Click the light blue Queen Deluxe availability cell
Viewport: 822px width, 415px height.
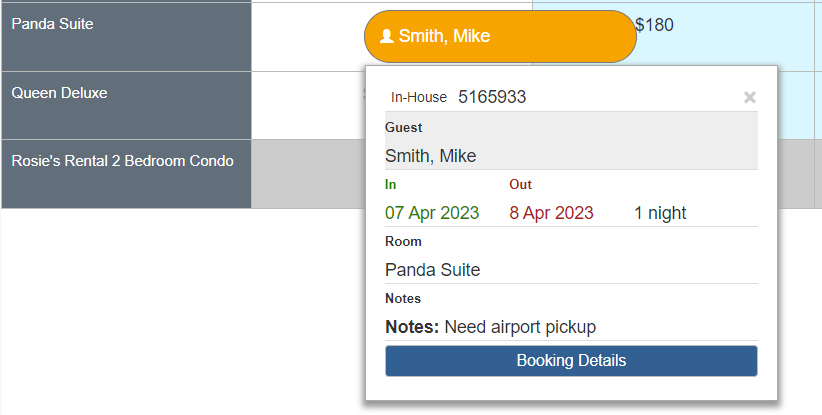[799, 105]
